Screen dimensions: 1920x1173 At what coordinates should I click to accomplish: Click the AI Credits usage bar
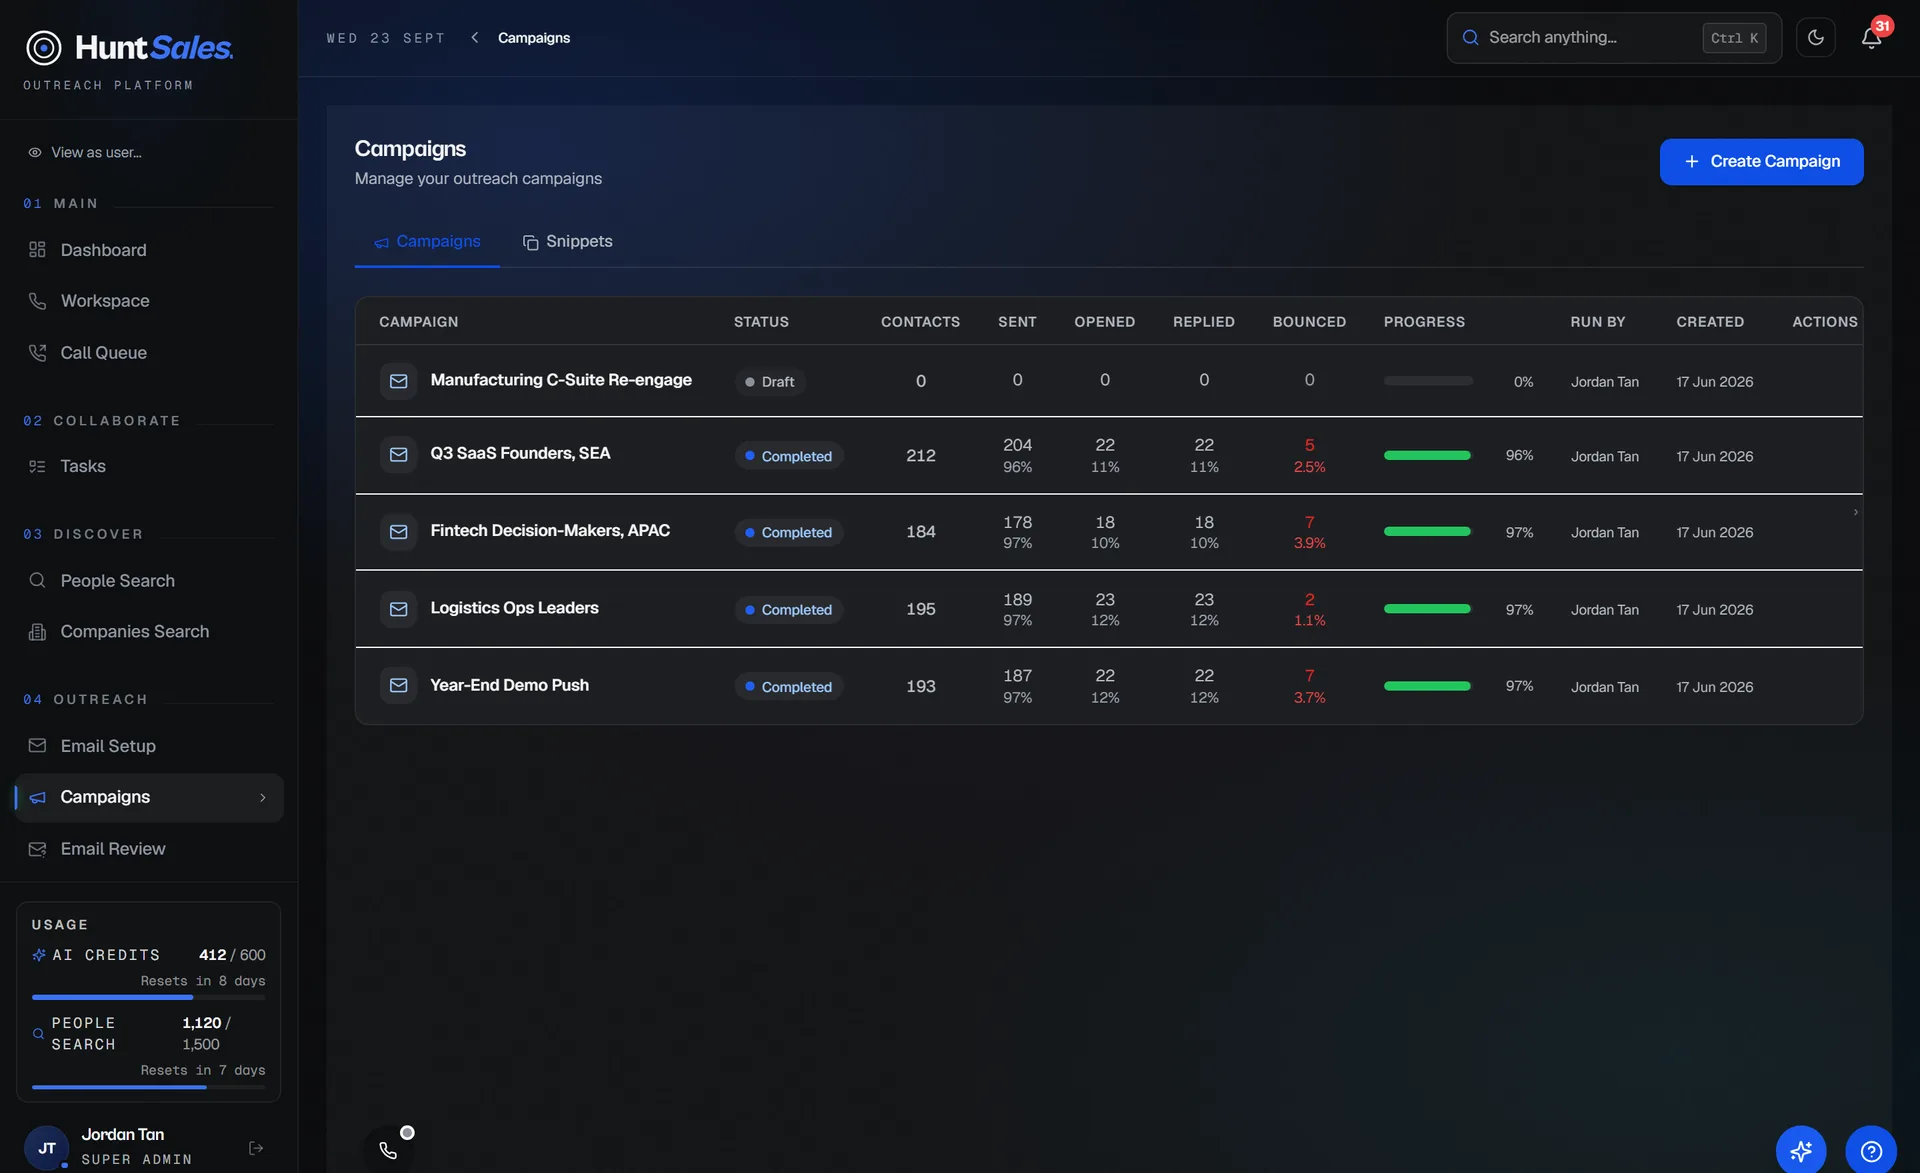click(148, 997)
